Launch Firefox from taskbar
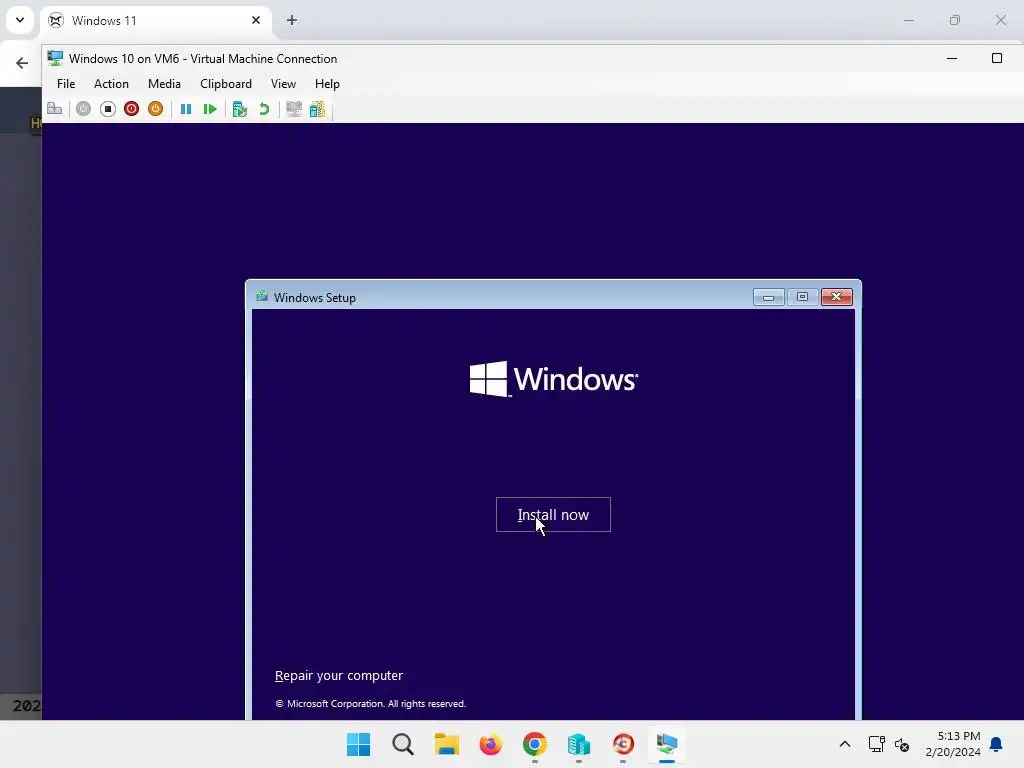 490,744
